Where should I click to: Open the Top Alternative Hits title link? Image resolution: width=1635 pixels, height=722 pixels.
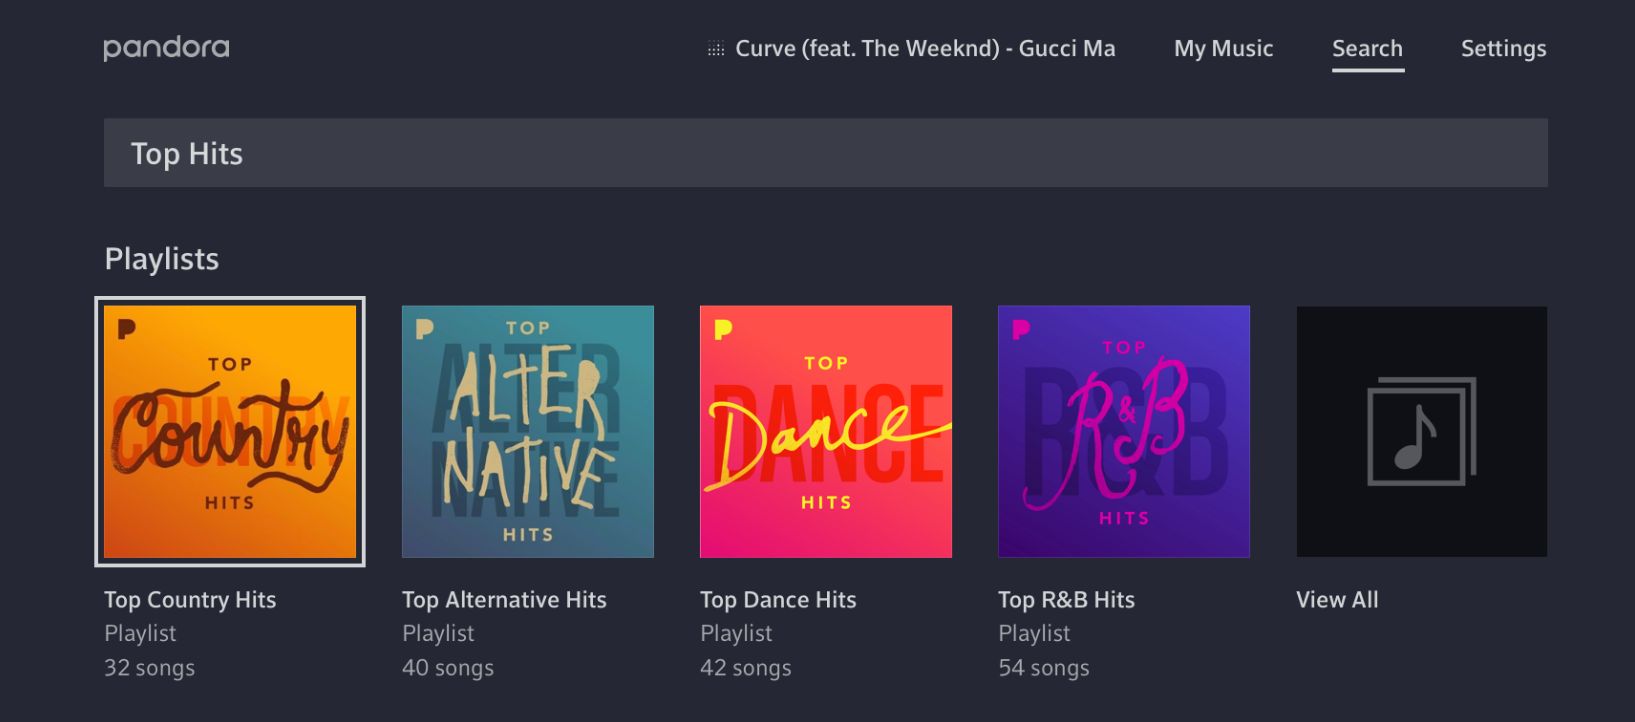tap(504, 600)
